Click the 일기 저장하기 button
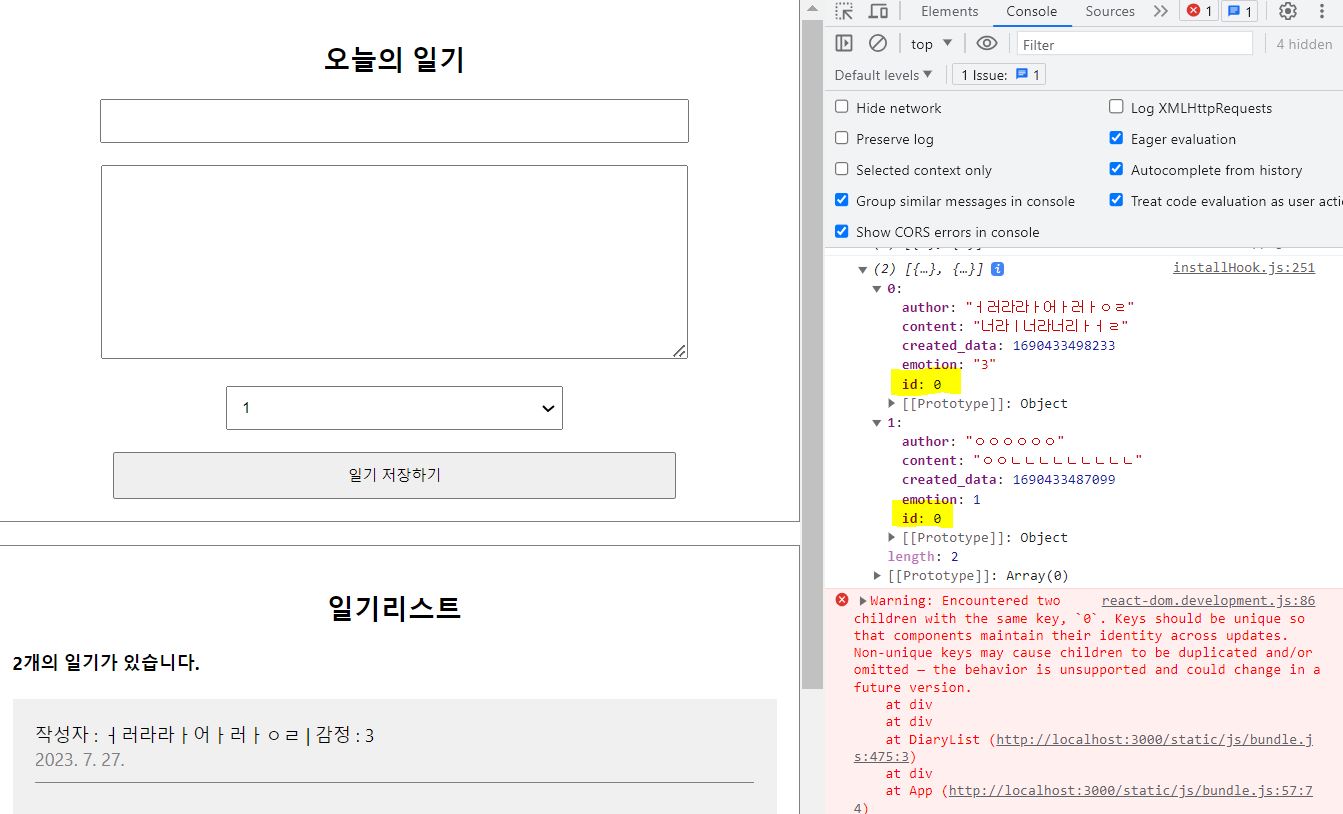Viewport: 1343px width, 814px height. 394,475
